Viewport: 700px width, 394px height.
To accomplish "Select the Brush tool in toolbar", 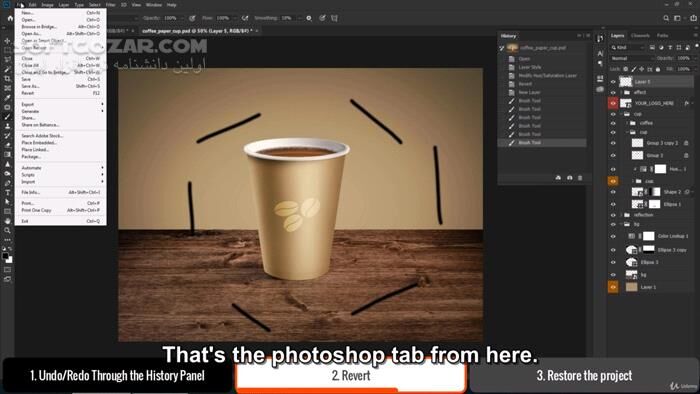I will [x=7, y=117].
